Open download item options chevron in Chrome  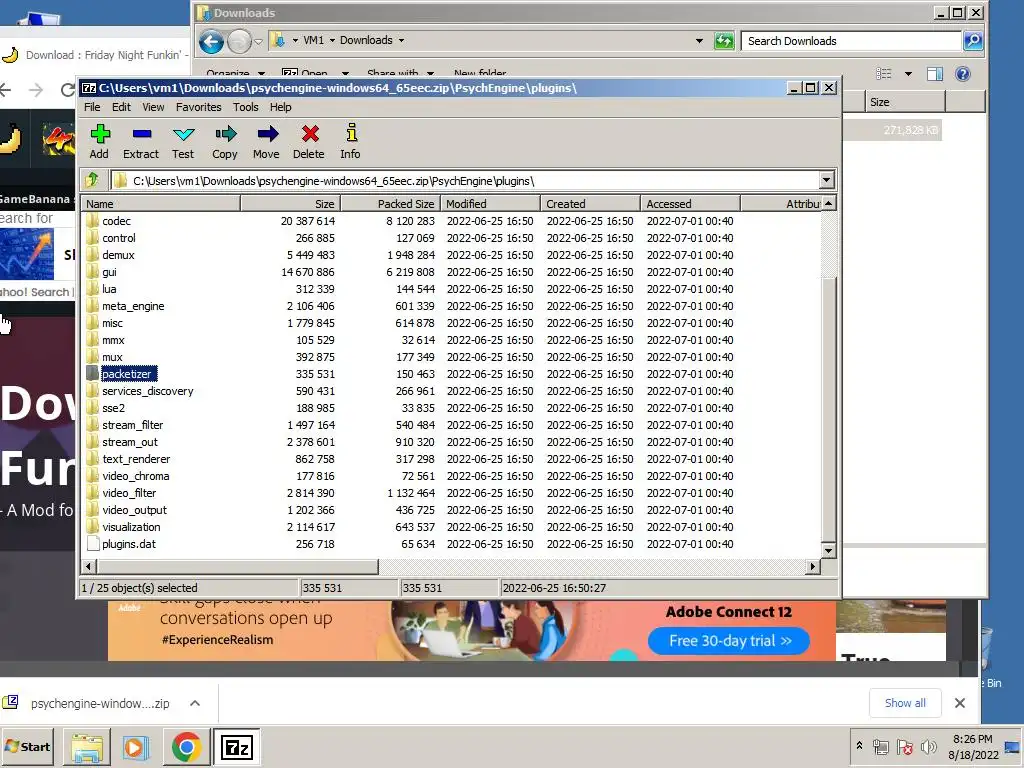point(195,703)
